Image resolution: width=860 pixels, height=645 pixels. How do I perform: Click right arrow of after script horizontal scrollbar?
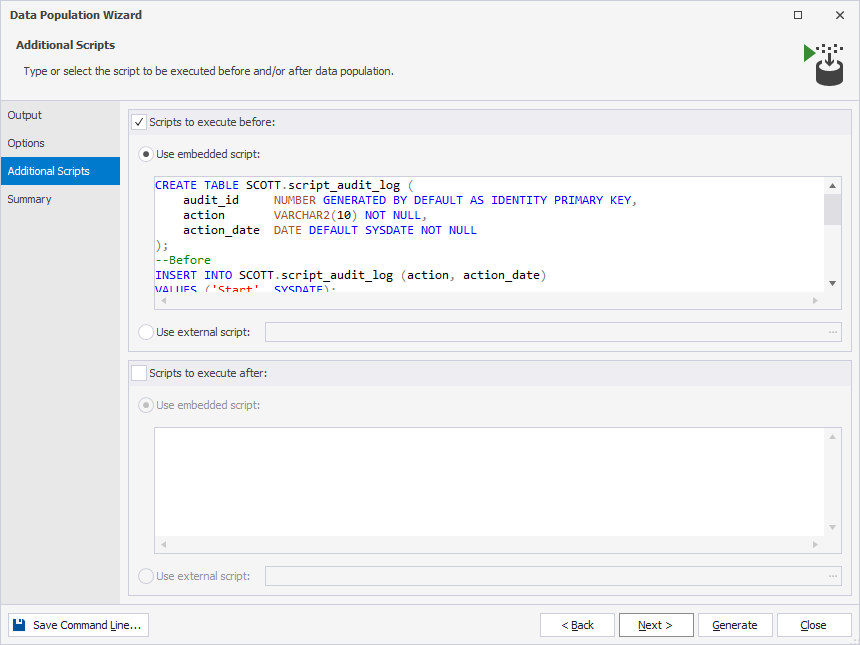815,545
